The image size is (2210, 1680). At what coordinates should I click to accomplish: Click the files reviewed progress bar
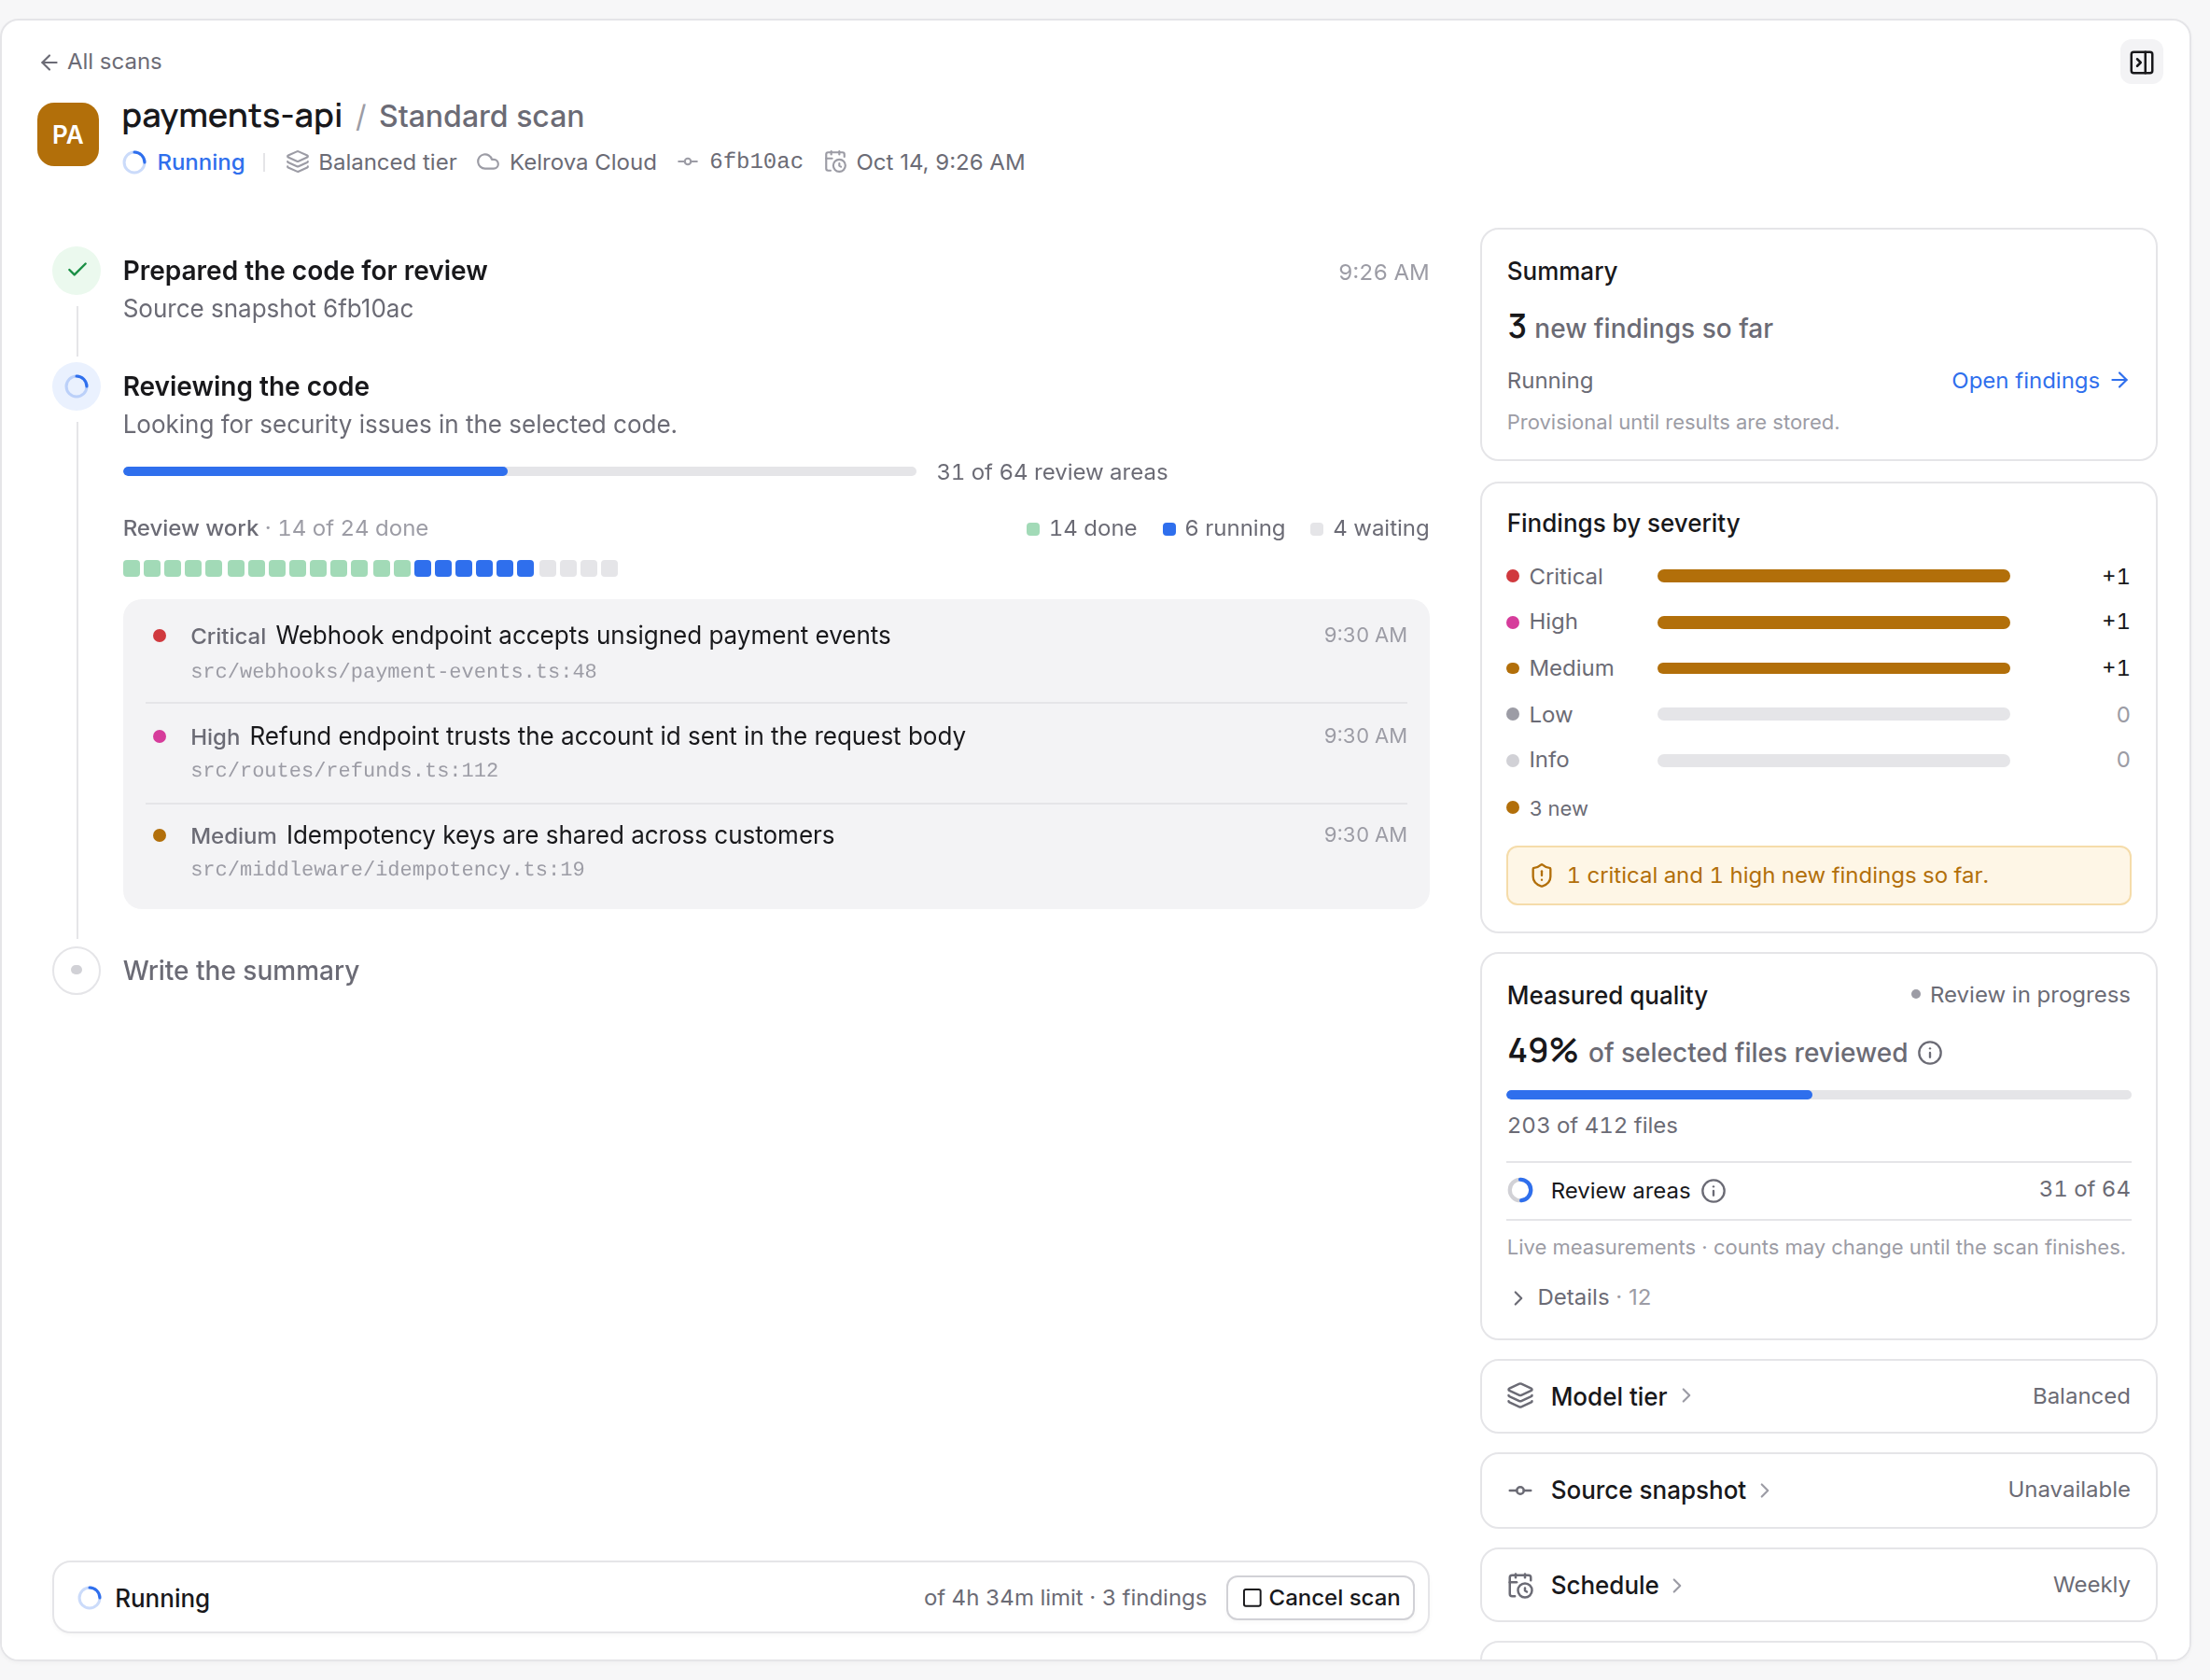(x=1818, y=1095)
